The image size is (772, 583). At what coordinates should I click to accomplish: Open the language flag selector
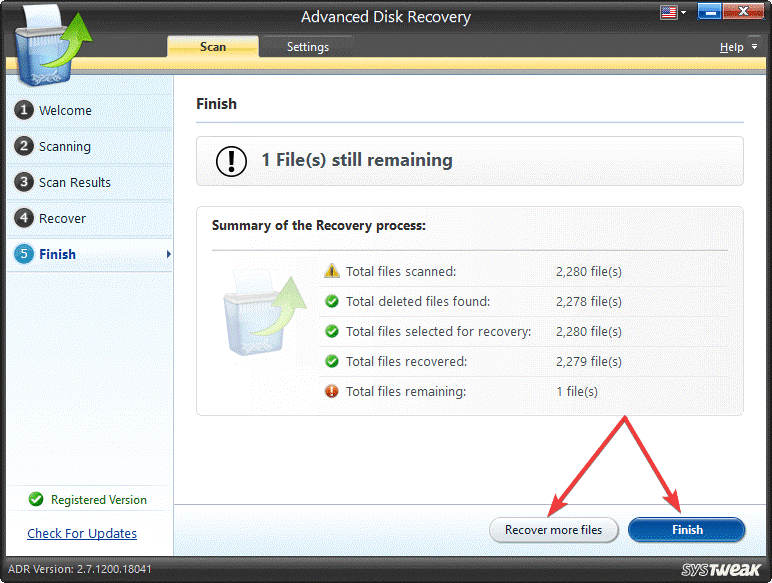[x=673, y=12]
